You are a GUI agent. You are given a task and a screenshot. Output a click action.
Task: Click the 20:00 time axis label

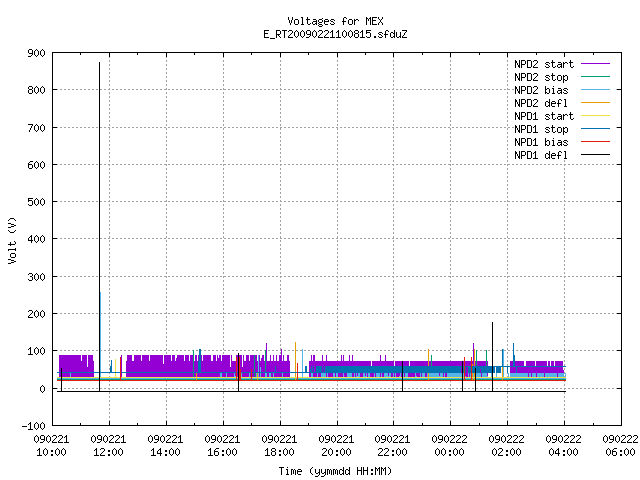[x=336, y=452]
